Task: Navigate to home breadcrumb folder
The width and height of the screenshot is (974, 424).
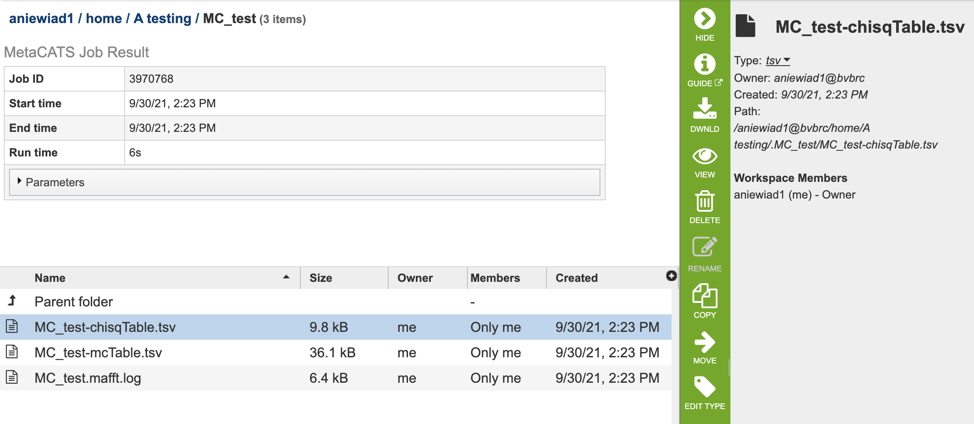Action: (x=103, y=19)
